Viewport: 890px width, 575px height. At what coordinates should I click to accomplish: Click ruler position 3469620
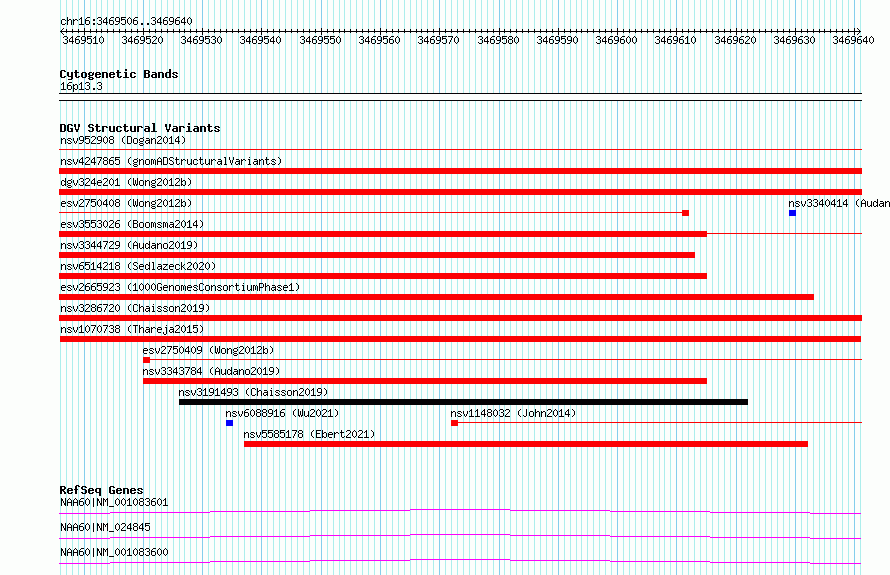click(x=735, y=40)
